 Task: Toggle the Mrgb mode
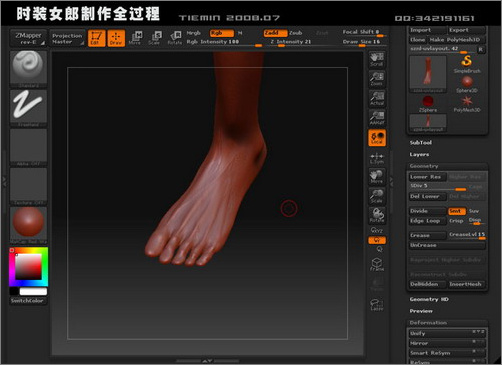pos(193,33)
